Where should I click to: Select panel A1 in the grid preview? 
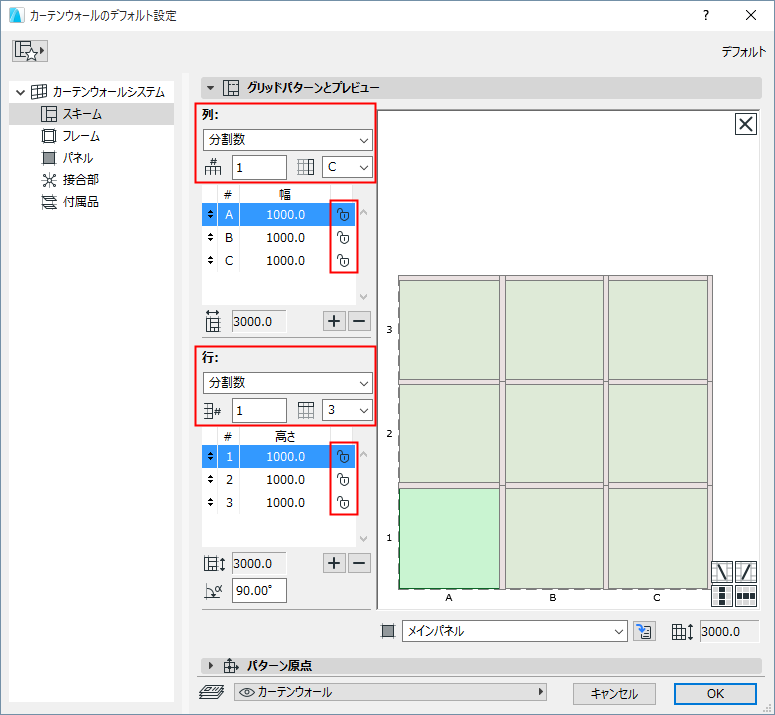449,538
